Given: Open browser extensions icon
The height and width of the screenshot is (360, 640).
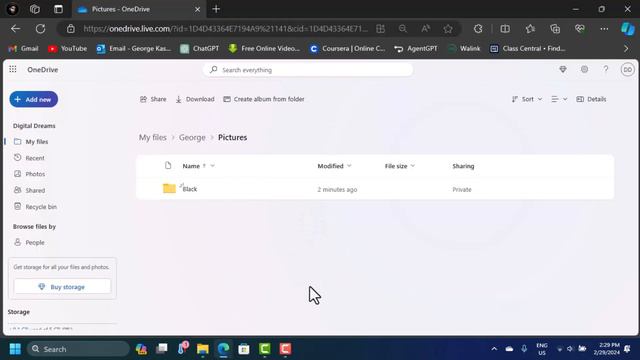Looking at the screenshot, I should (x=478, y=29).
